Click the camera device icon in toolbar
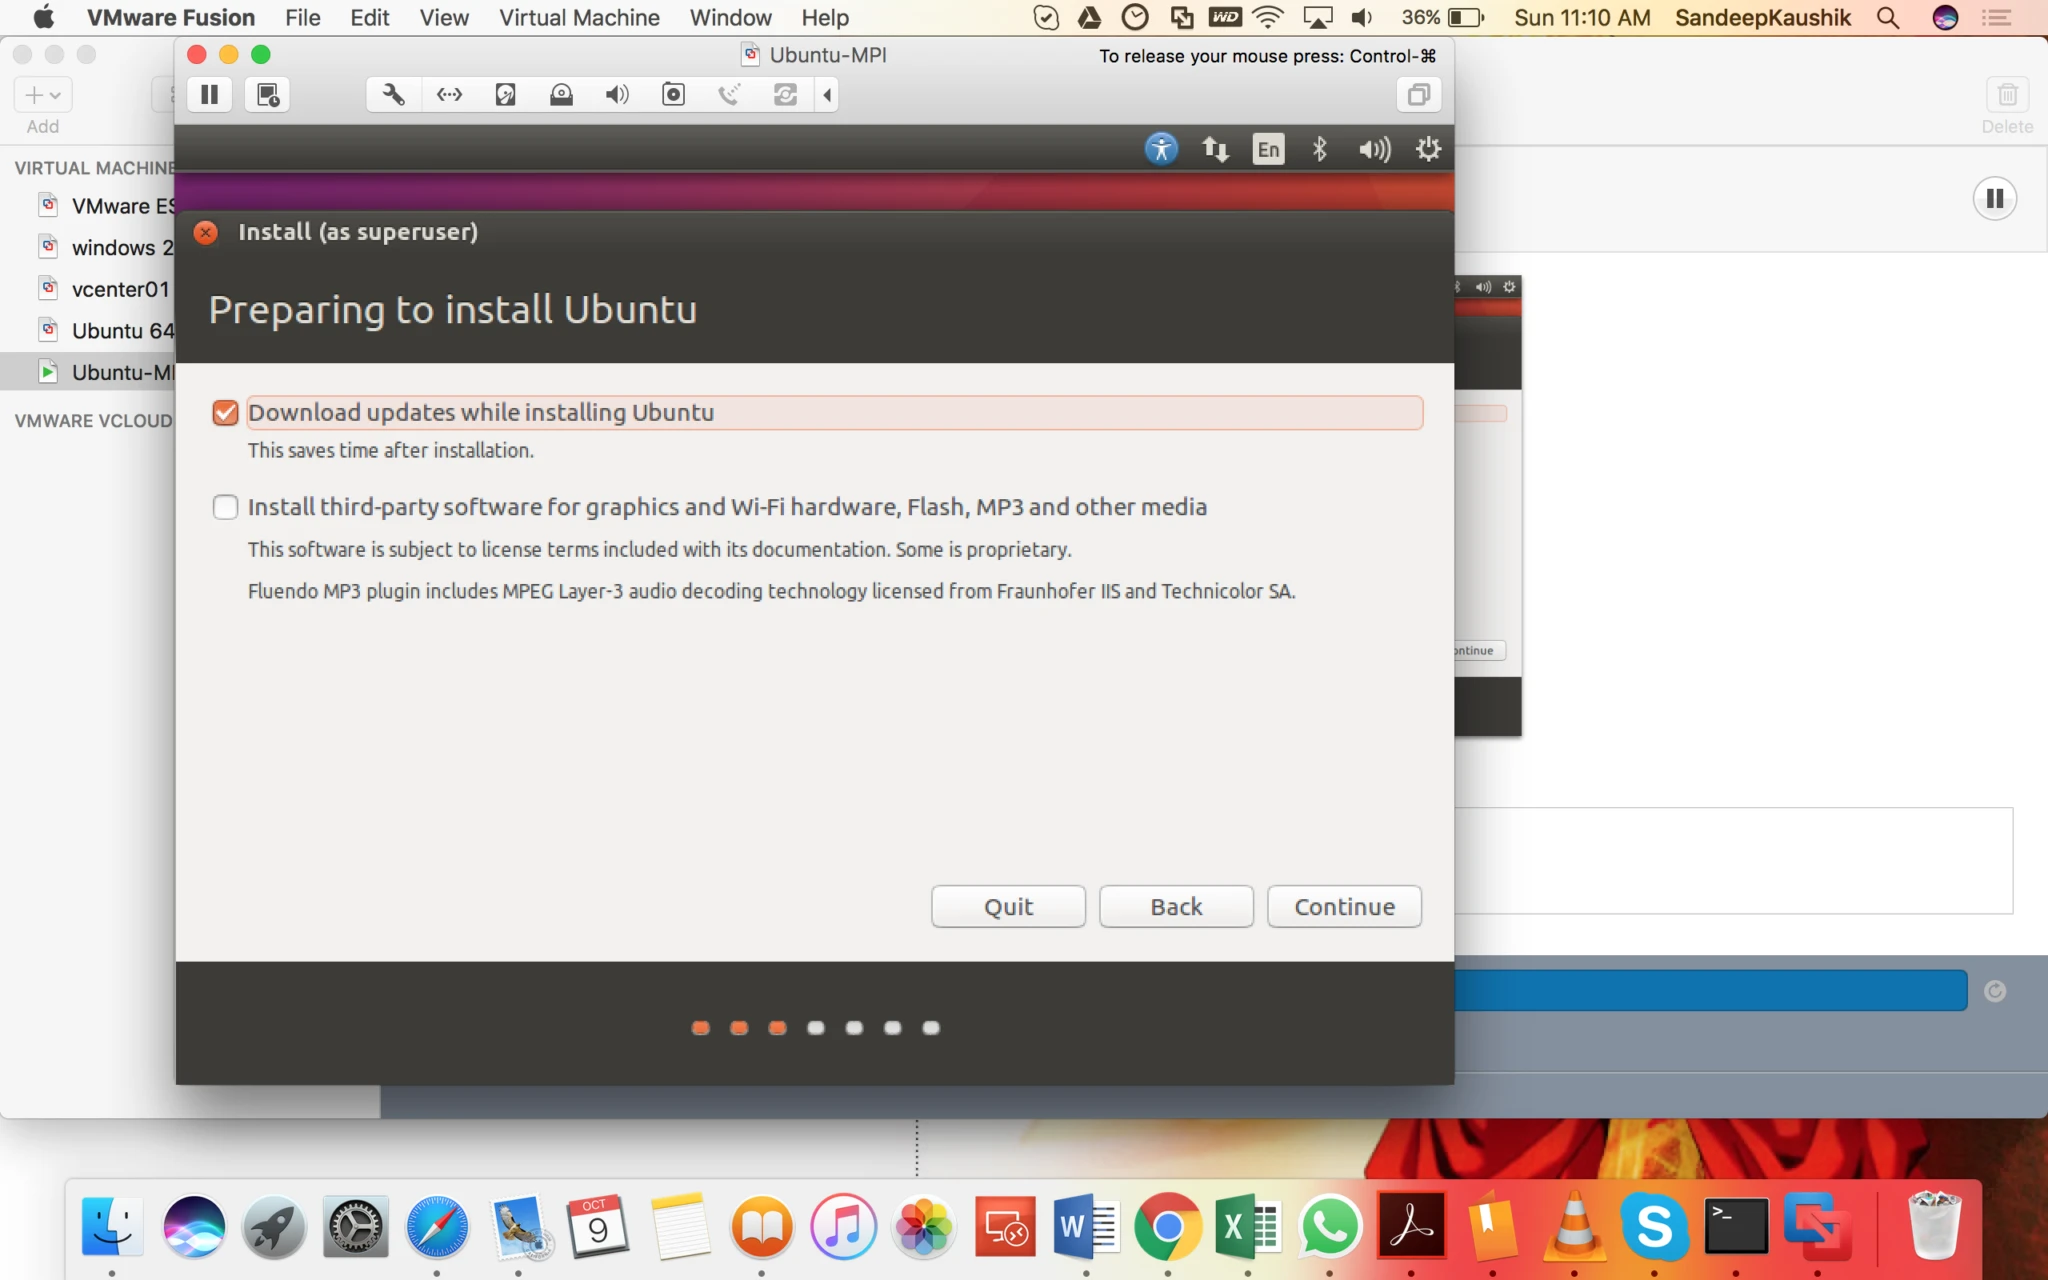The width and height of the screenshot is (2048, 1280). click(x=674, y=95)
